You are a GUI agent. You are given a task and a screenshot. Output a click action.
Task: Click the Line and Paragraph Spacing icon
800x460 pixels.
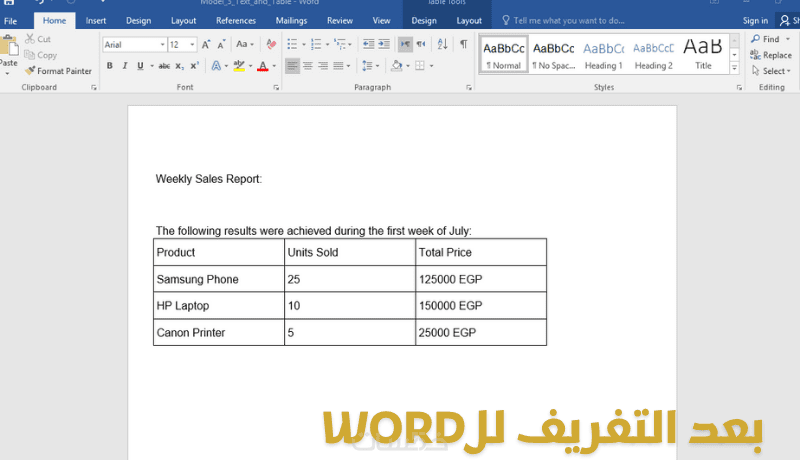pos(367,66)
